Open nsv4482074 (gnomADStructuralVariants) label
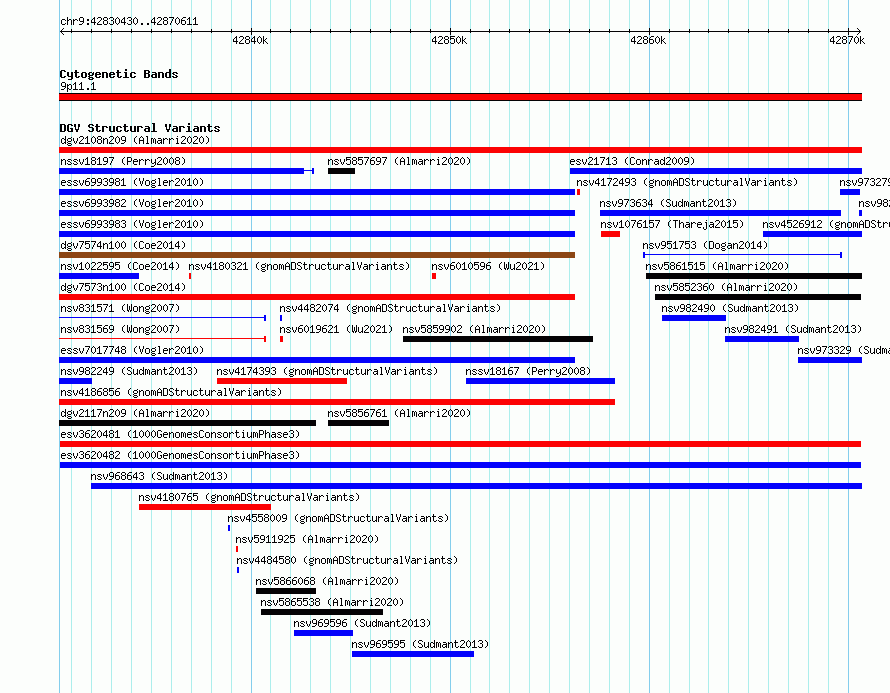890x693 pixels. point(390,308)
